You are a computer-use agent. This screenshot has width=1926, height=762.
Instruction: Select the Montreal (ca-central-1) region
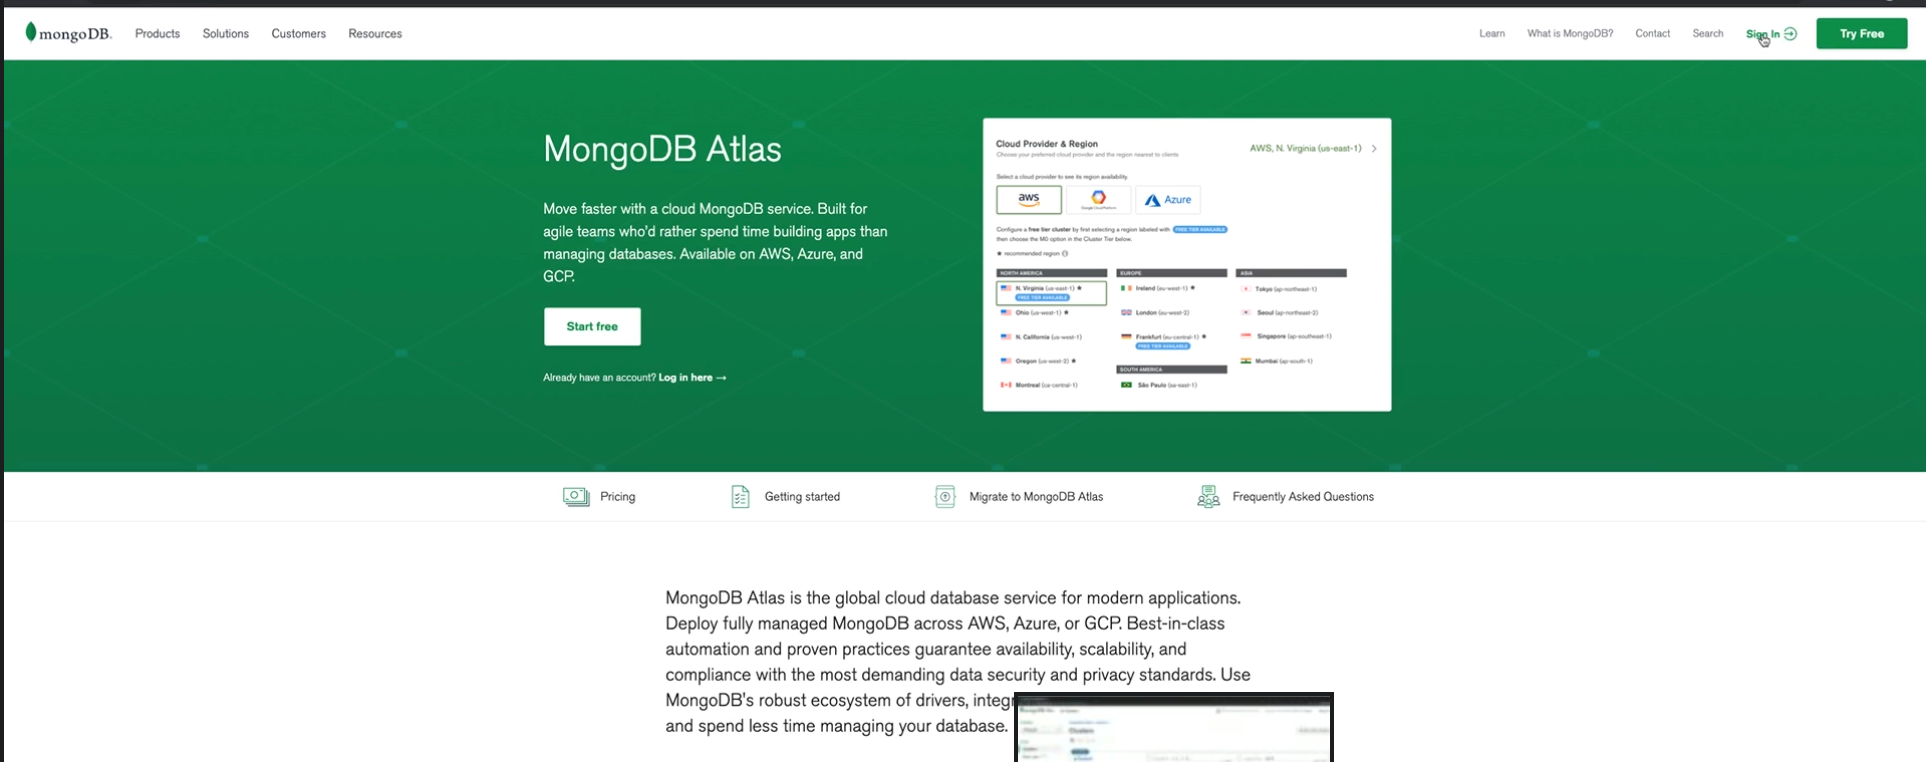click(1039, 385)
